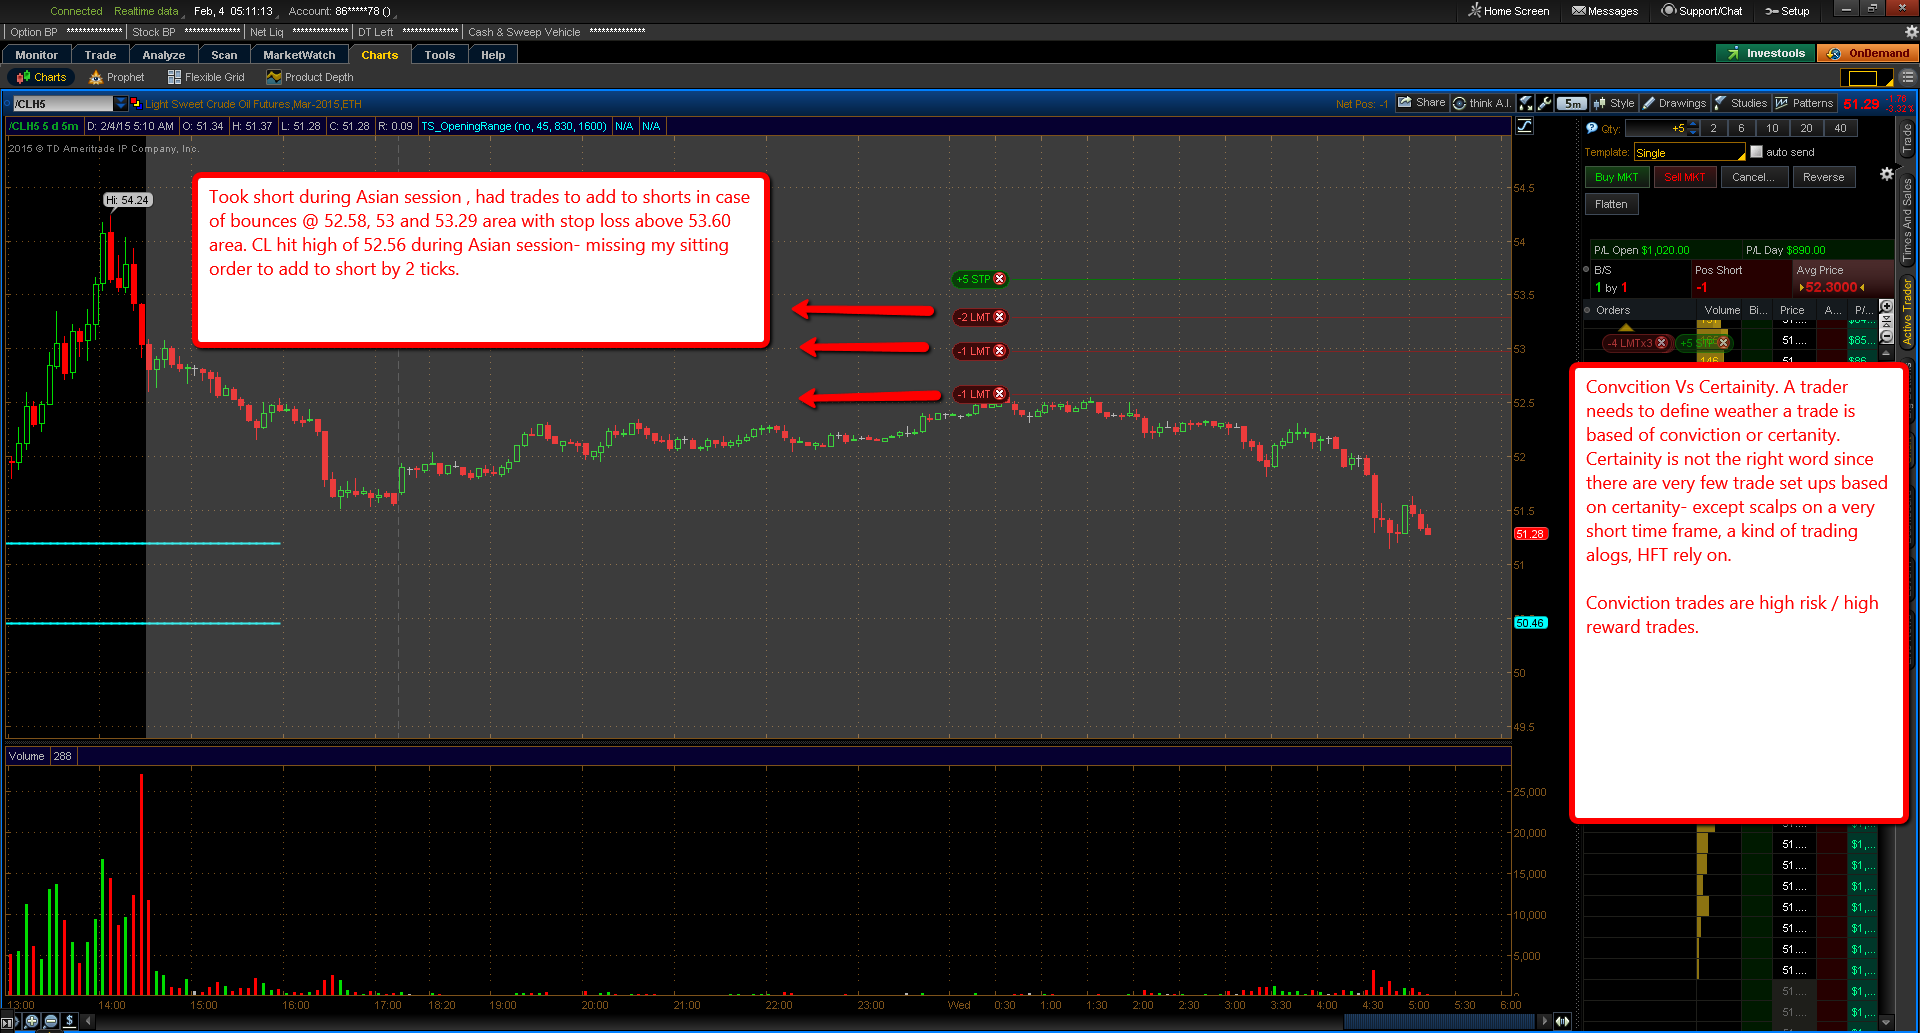
Task: Zoom in the price ladder
Action: [1886, 306]
